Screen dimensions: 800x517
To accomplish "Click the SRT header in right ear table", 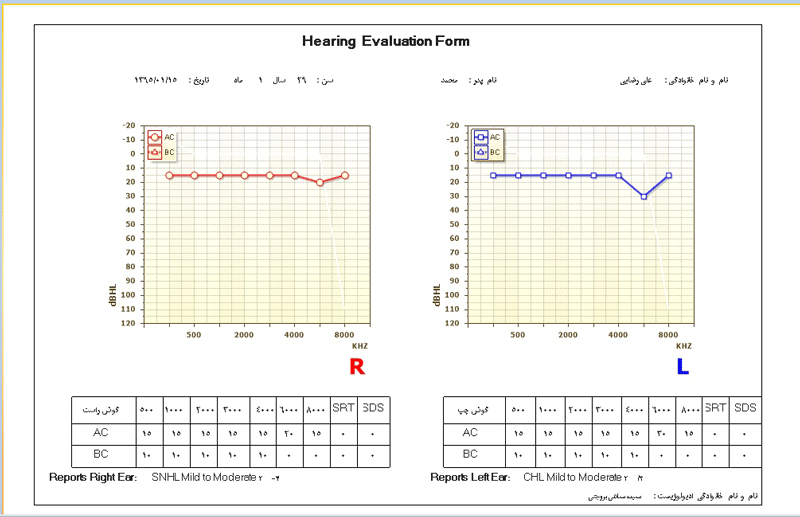I will pos(343,408).
